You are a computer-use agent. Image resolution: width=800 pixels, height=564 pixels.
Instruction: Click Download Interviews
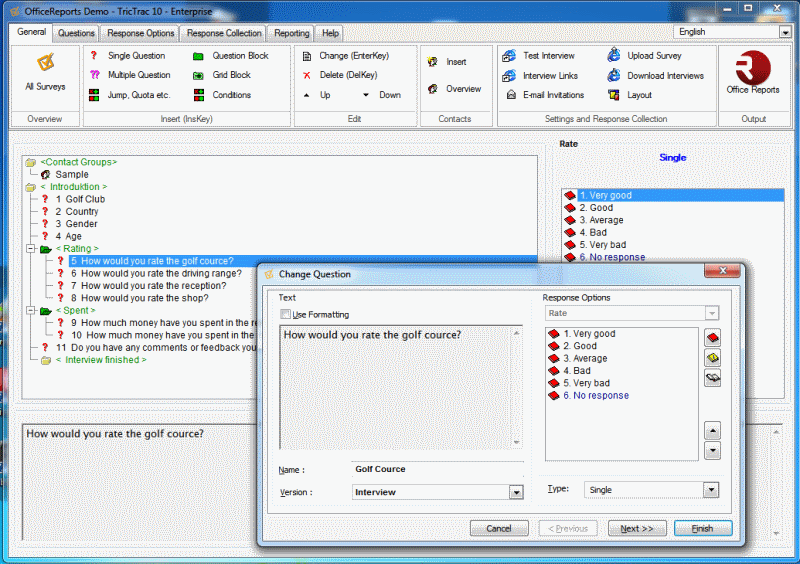(x=656, y=76)
